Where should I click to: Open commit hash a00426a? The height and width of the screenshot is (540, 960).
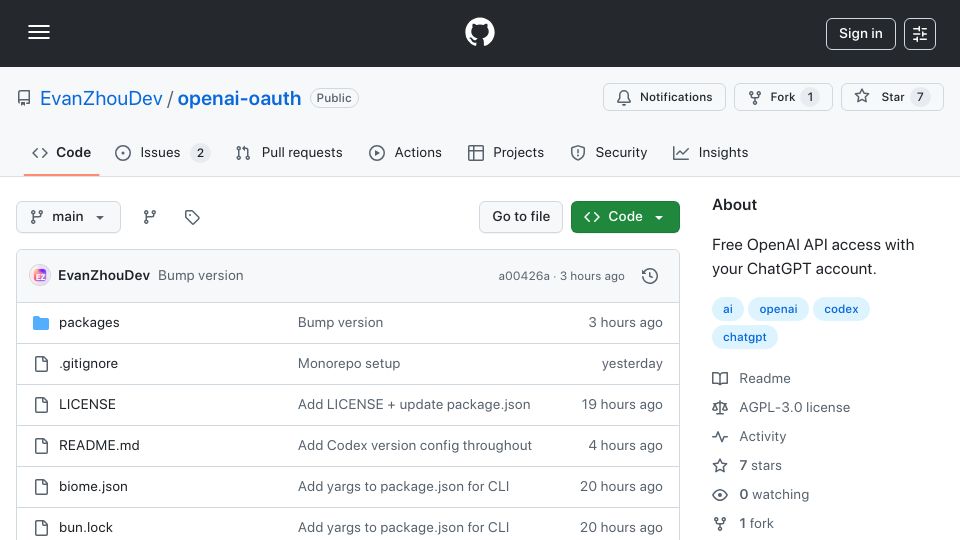(524, 276)
